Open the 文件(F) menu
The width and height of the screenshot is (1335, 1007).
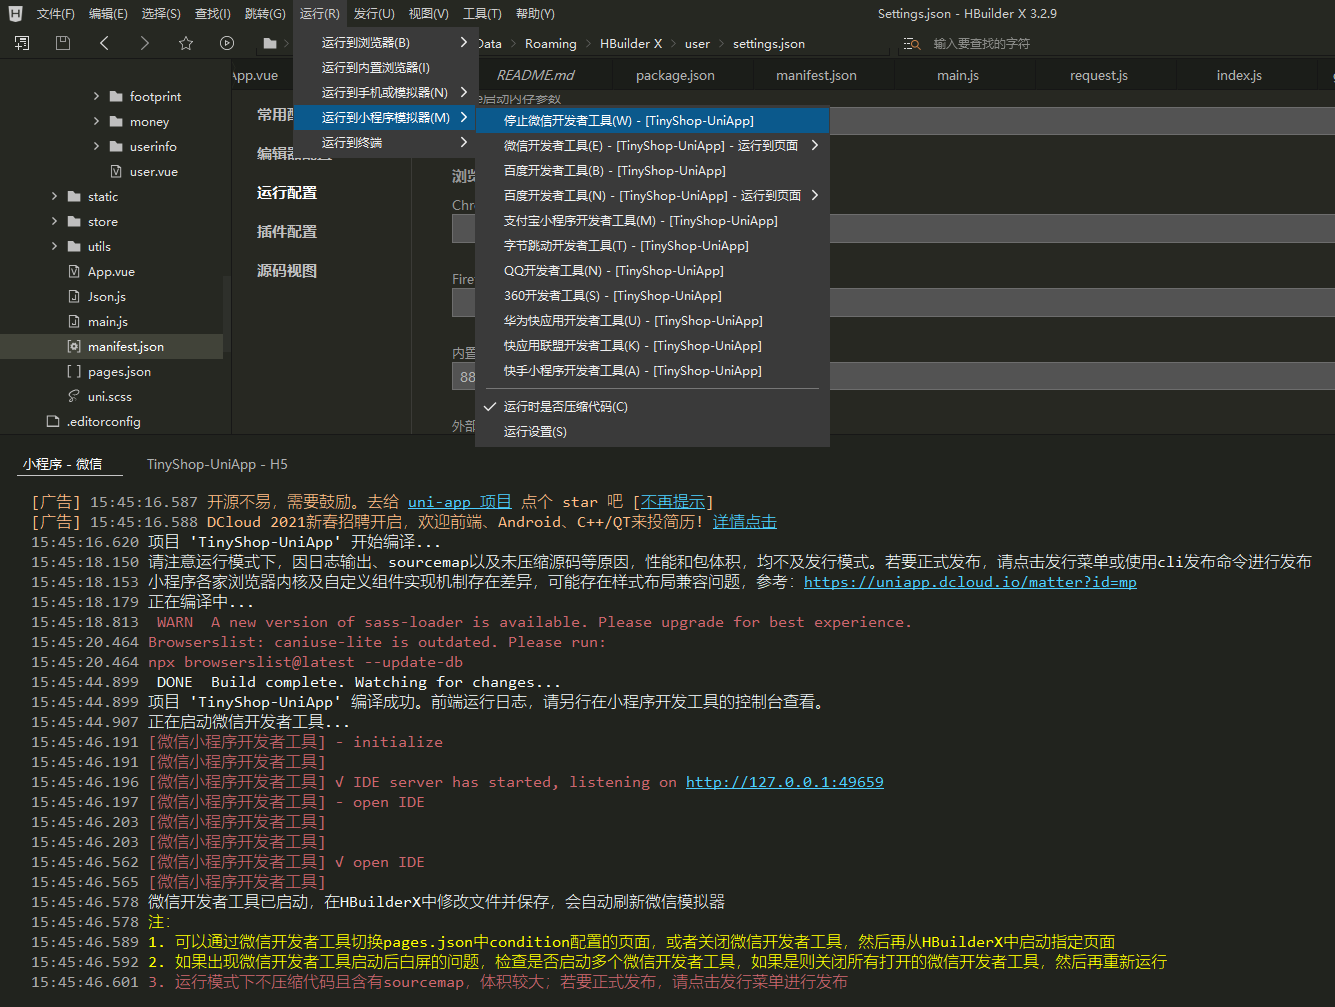coord(56,14)
